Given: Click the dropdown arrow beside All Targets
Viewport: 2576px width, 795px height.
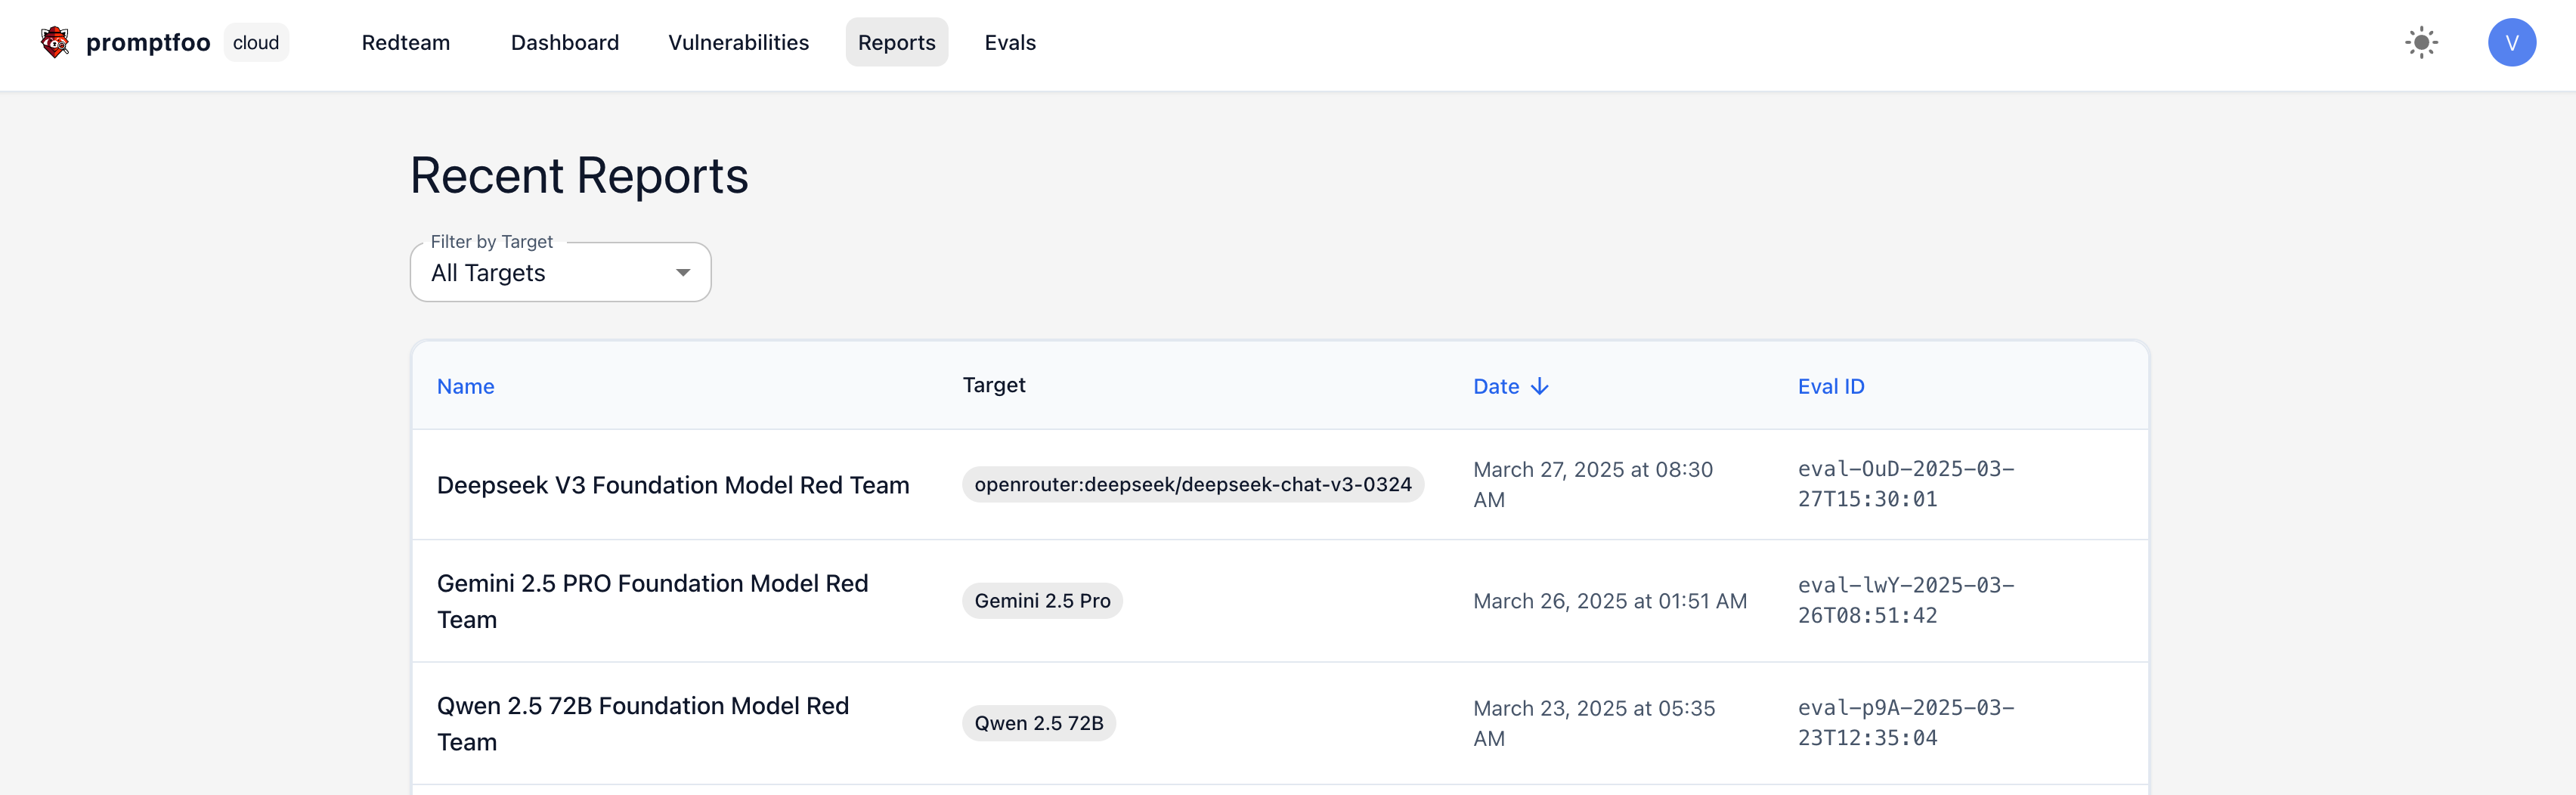Looking at the screenshot, I should [x=683, y=273].
